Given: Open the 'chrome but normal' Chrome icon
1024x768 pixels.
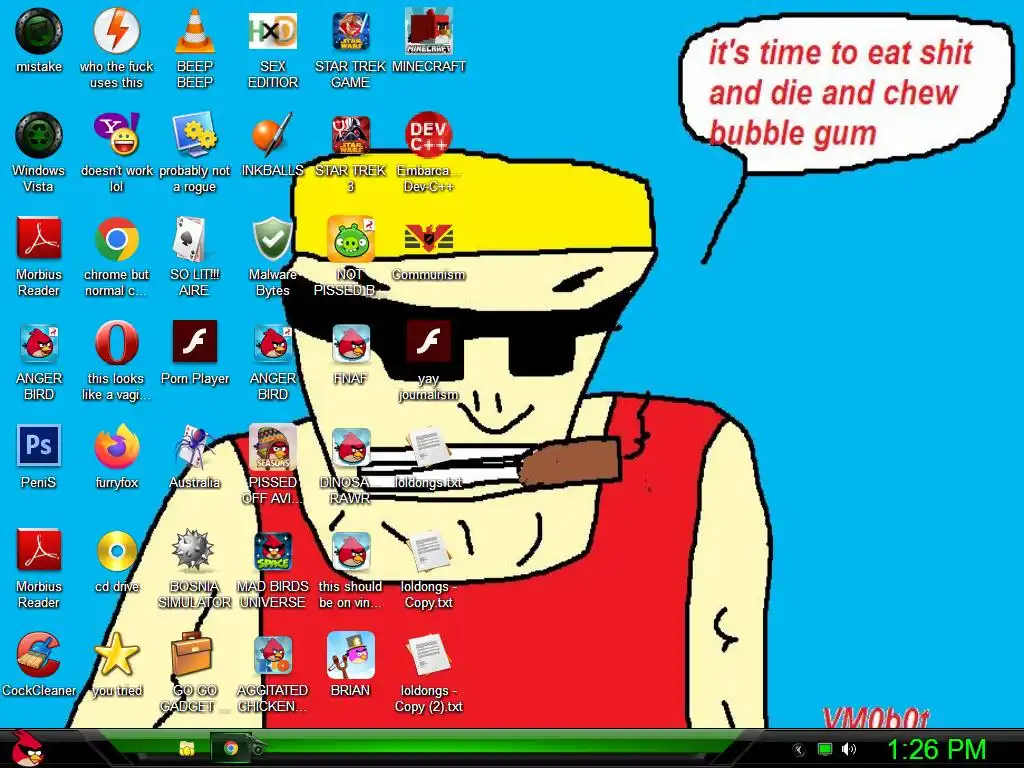Looking at the screenshot, I should coord(116,240).
